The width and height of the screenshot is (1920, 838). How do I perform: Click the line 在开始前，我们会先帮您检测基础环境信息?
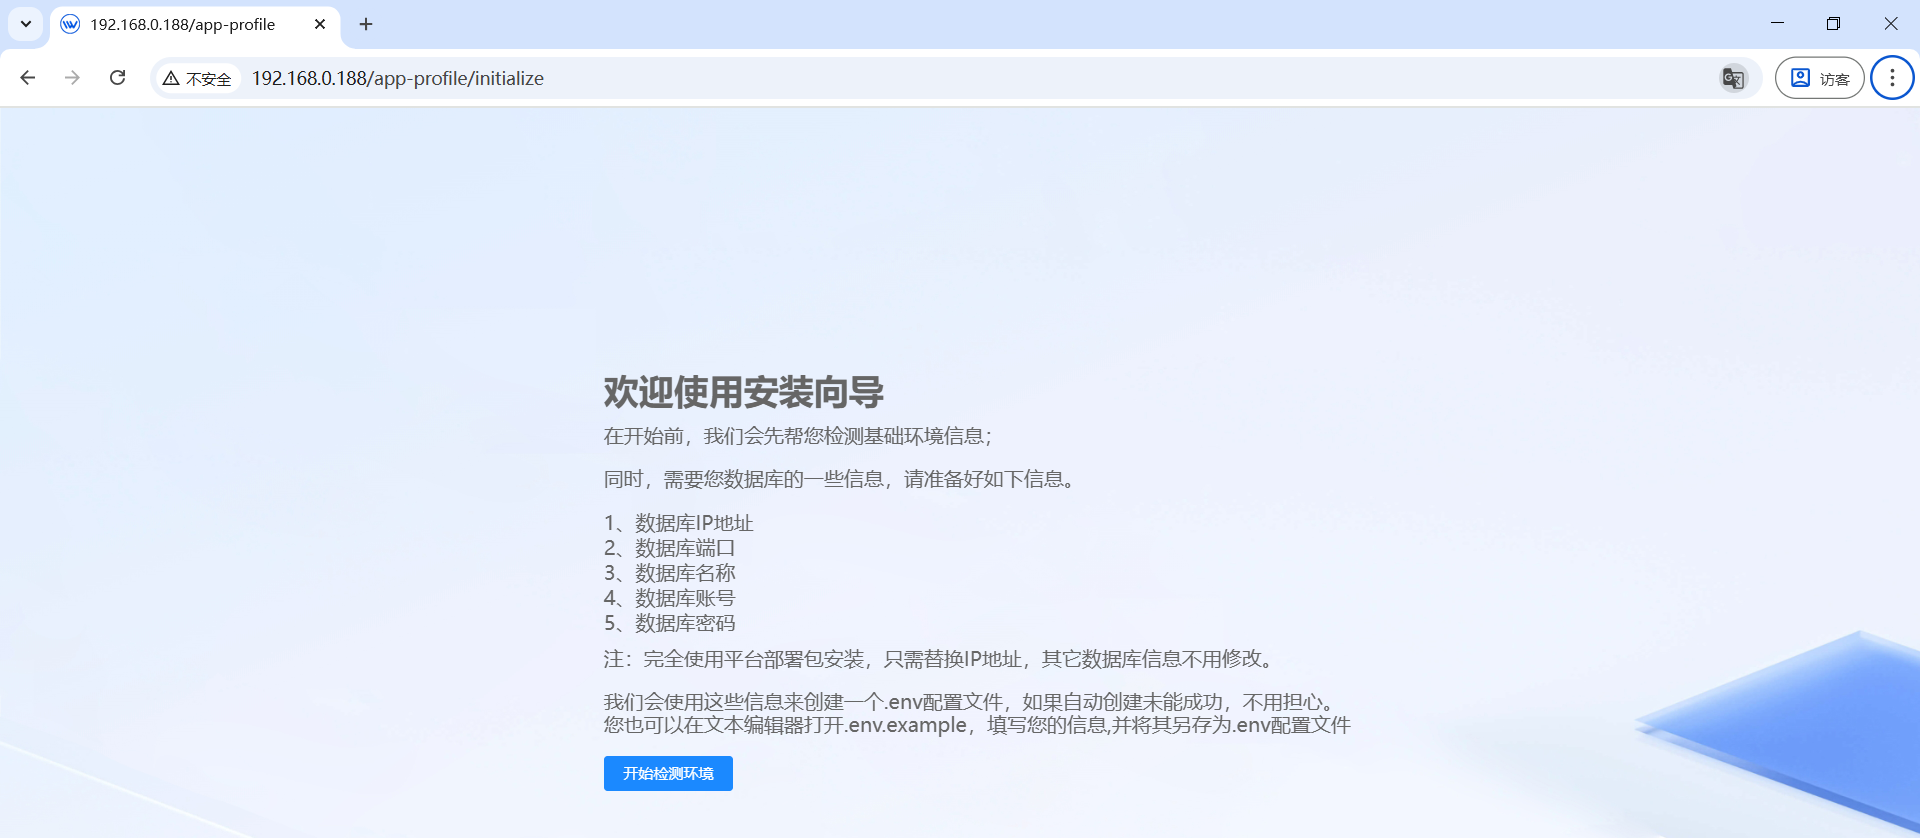(x=798, y=436)
